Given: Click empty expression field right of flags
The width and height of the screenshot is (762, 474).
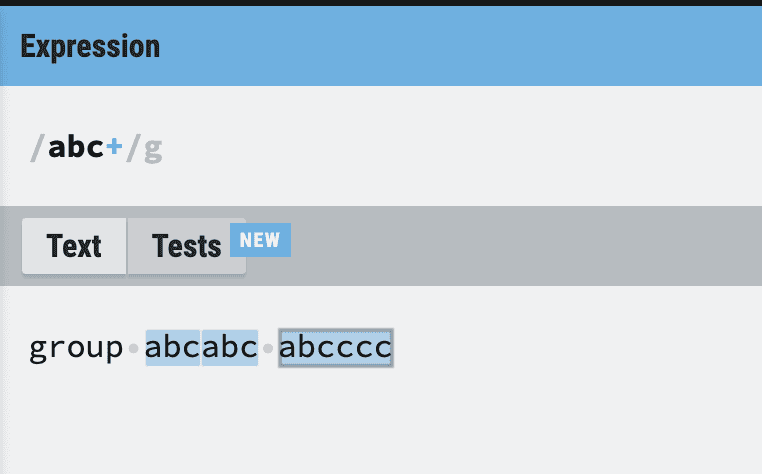Looking at the screenshot, I should click(x=450, y=148).
